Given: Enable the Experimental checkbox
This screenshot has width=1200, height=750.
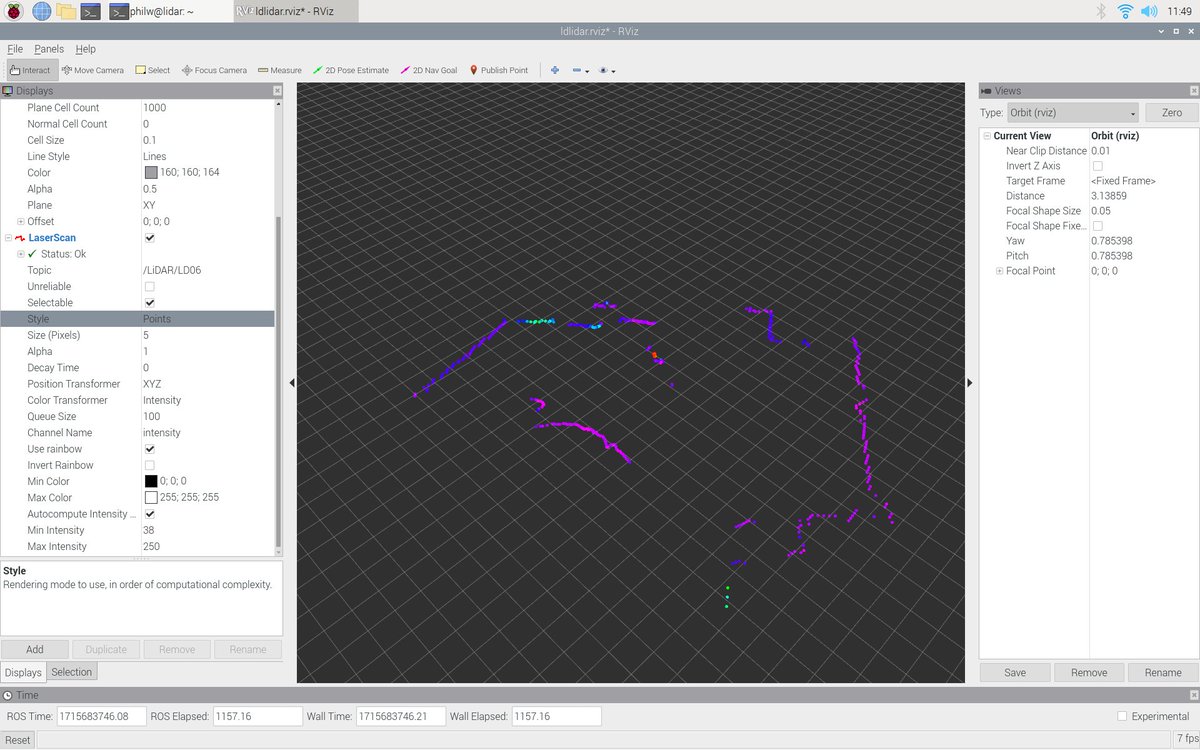Looking at the screenshot, I should [x=1122, y=716].
